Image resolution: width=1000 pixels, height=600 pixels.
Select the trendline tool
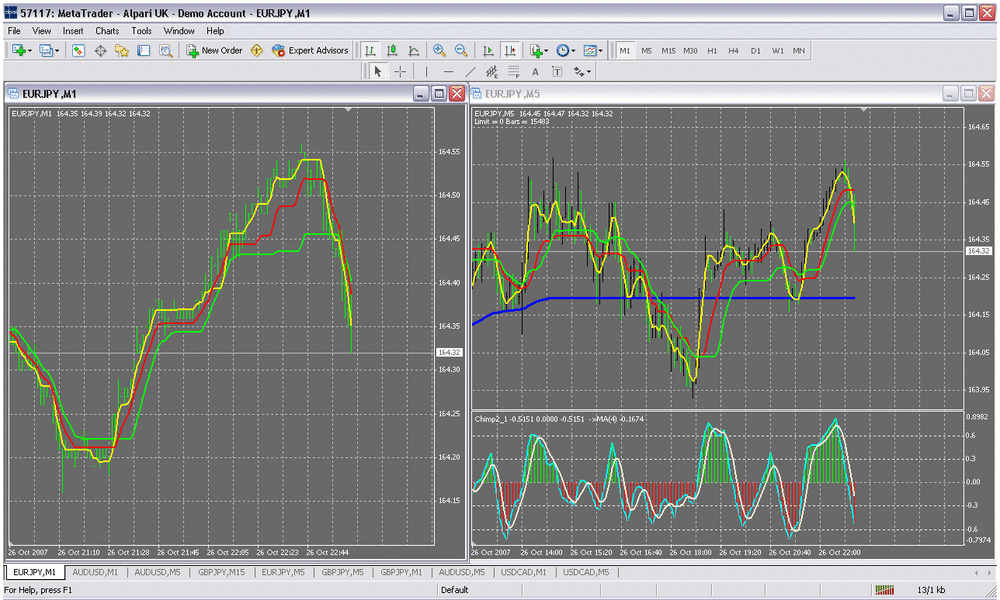(470, 71)
